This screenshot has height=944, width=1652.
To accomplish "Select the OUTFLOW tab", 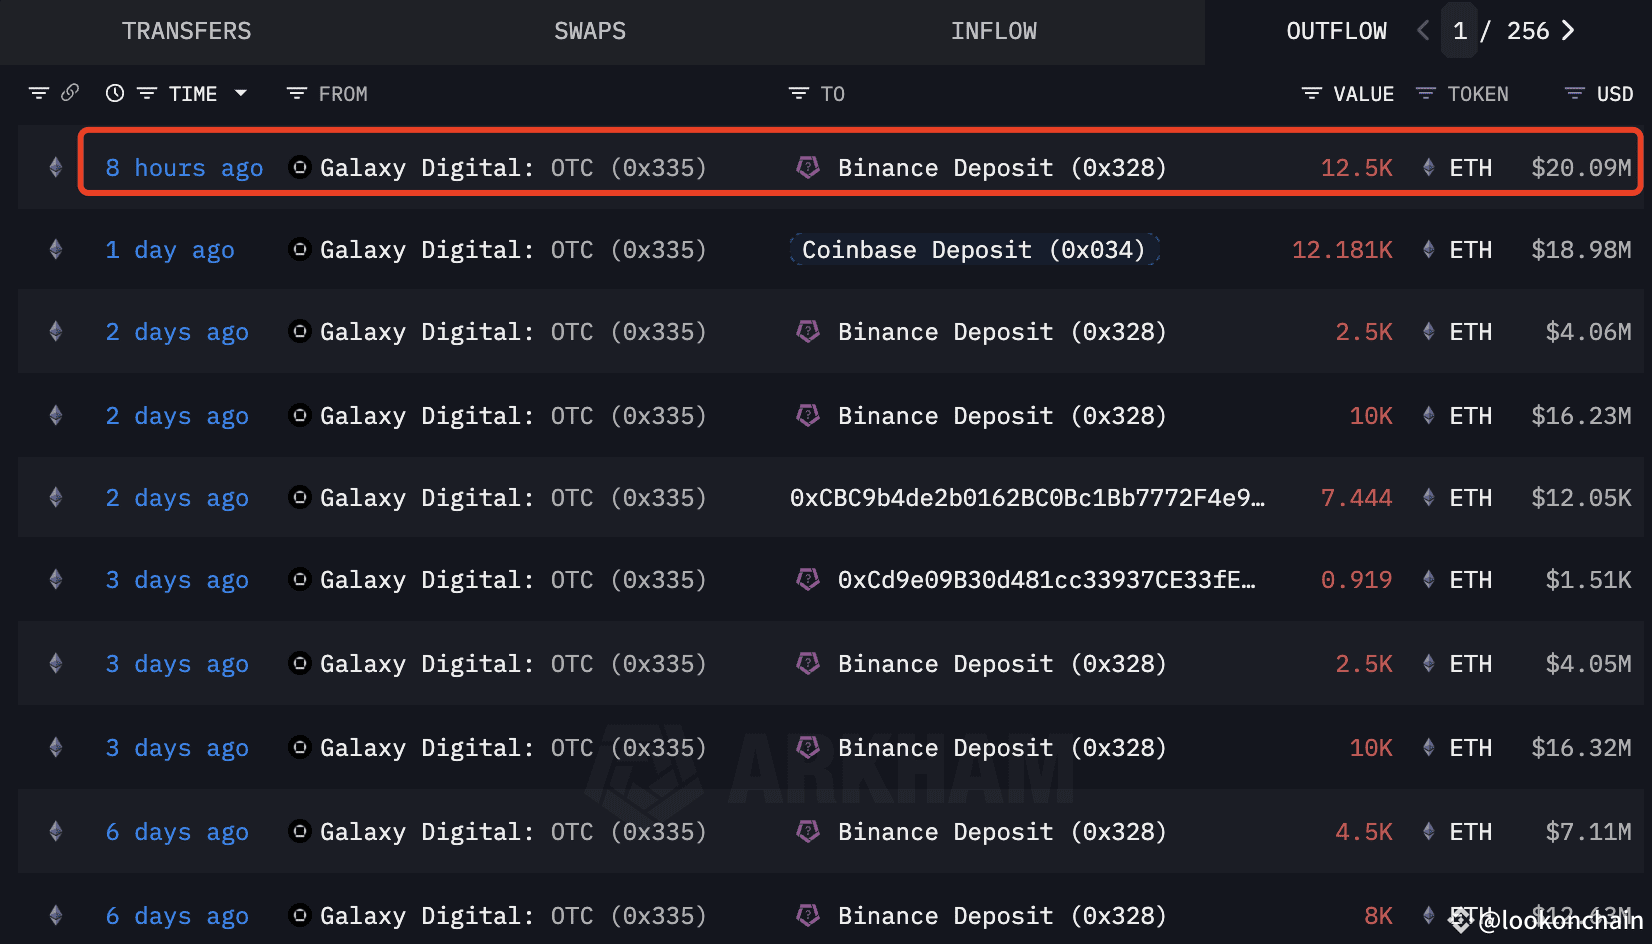I will pyautogui.click(x=1336, y=31).
